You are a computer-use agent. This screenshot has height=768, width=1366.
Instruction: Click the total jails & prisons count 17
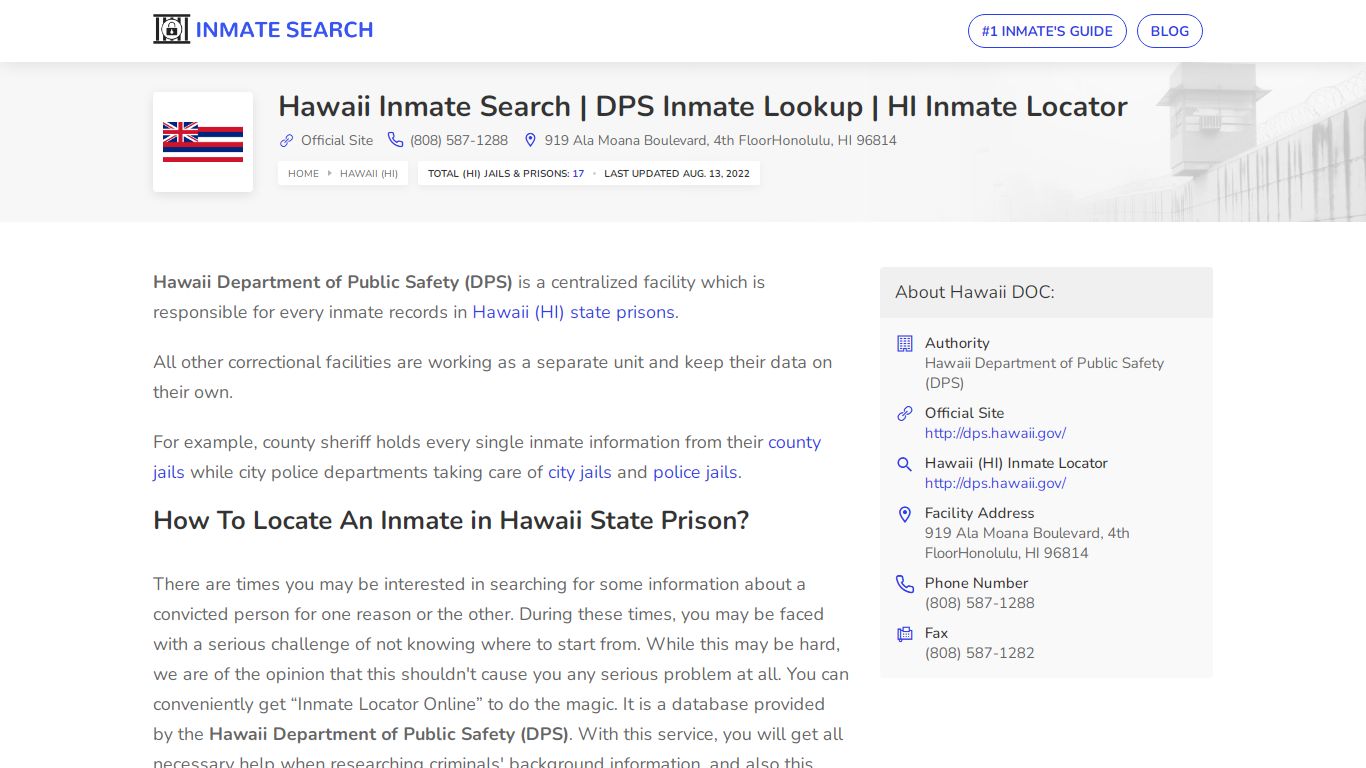coord(578,174)
